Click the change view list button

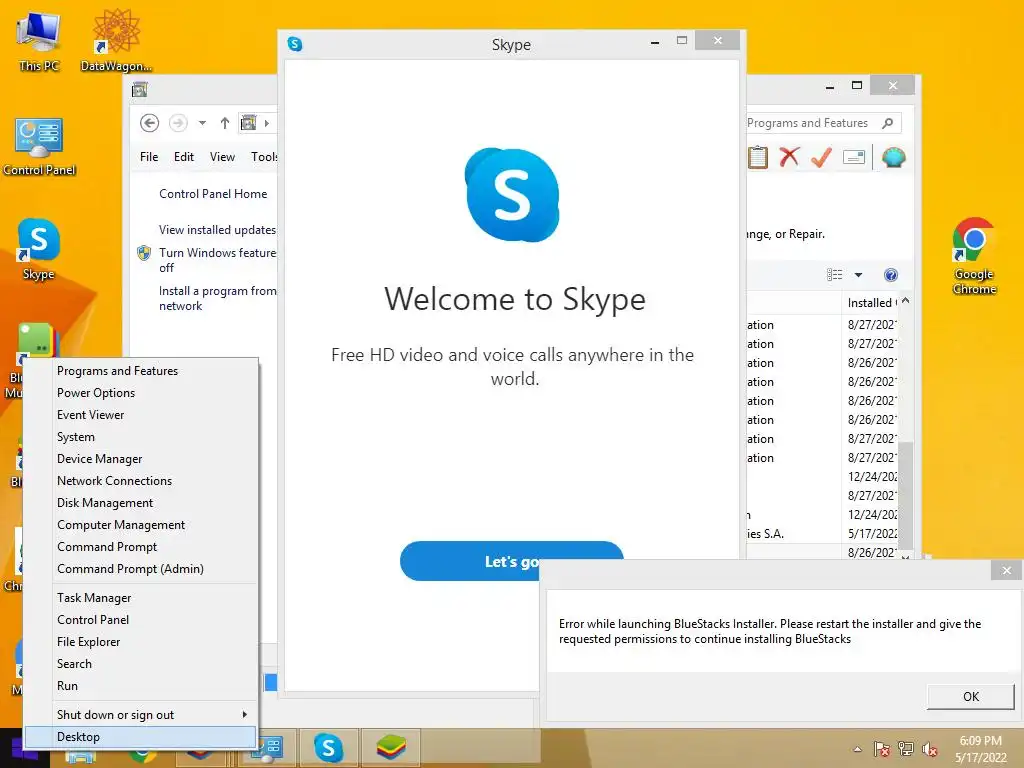tap(835, 275)
